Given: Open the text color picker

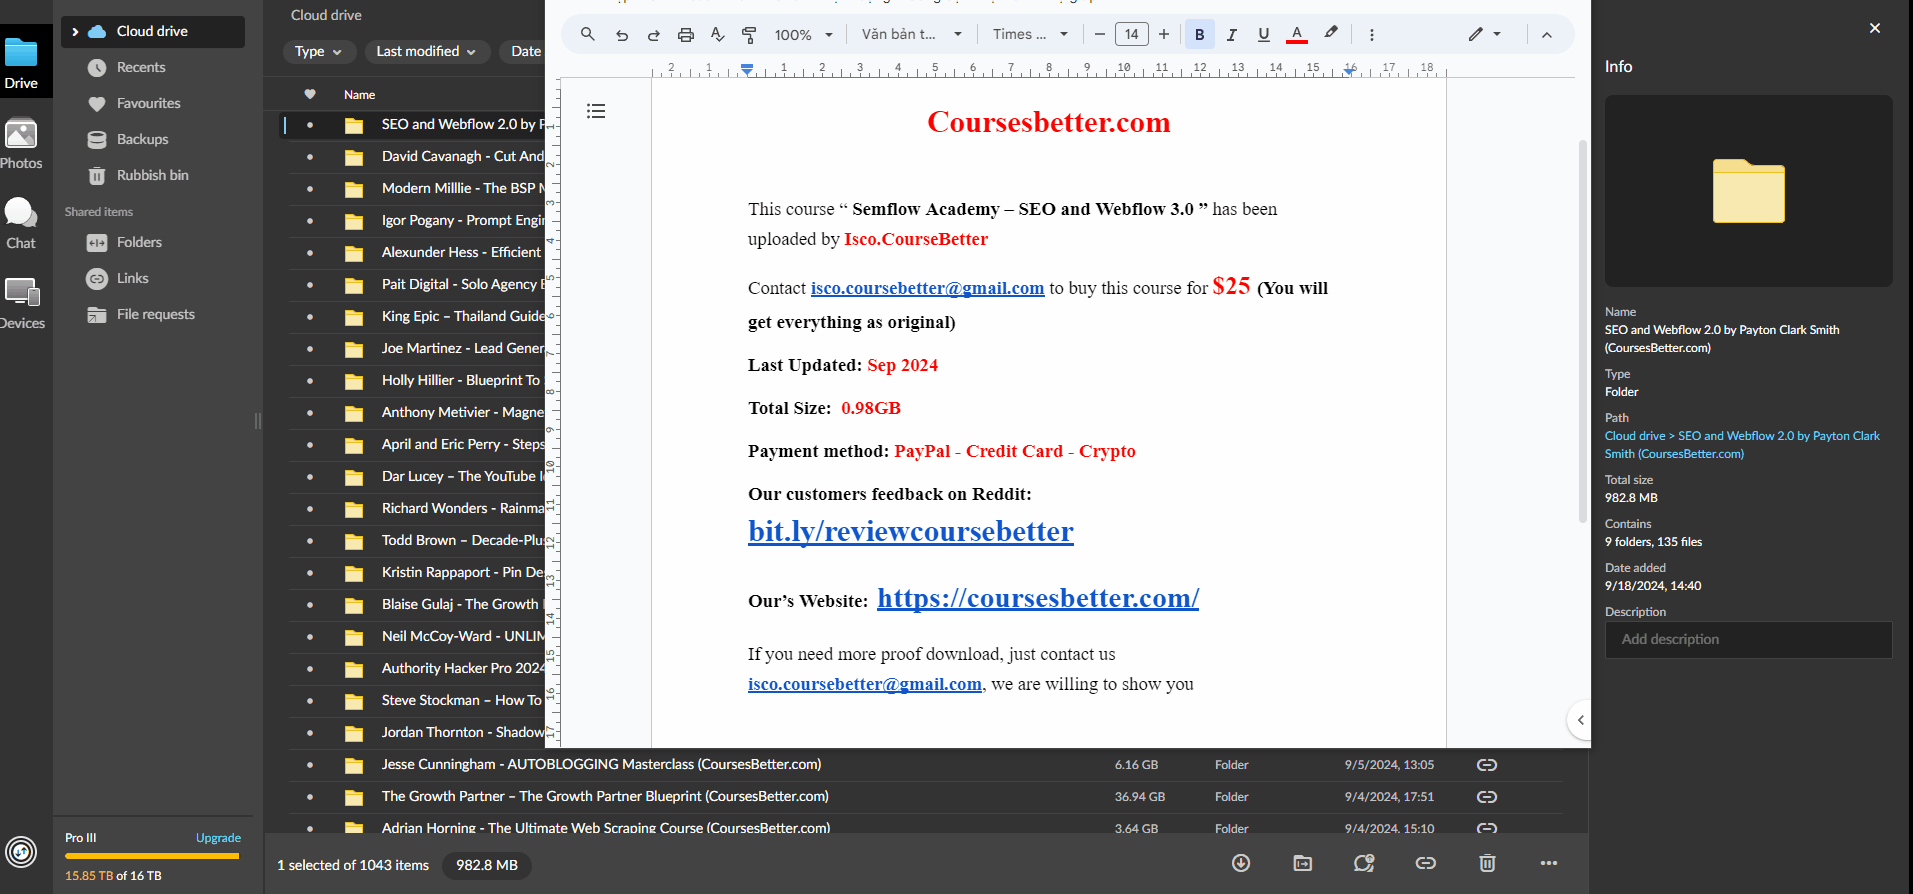Looking at the screenshot, I should point(1297,35).
